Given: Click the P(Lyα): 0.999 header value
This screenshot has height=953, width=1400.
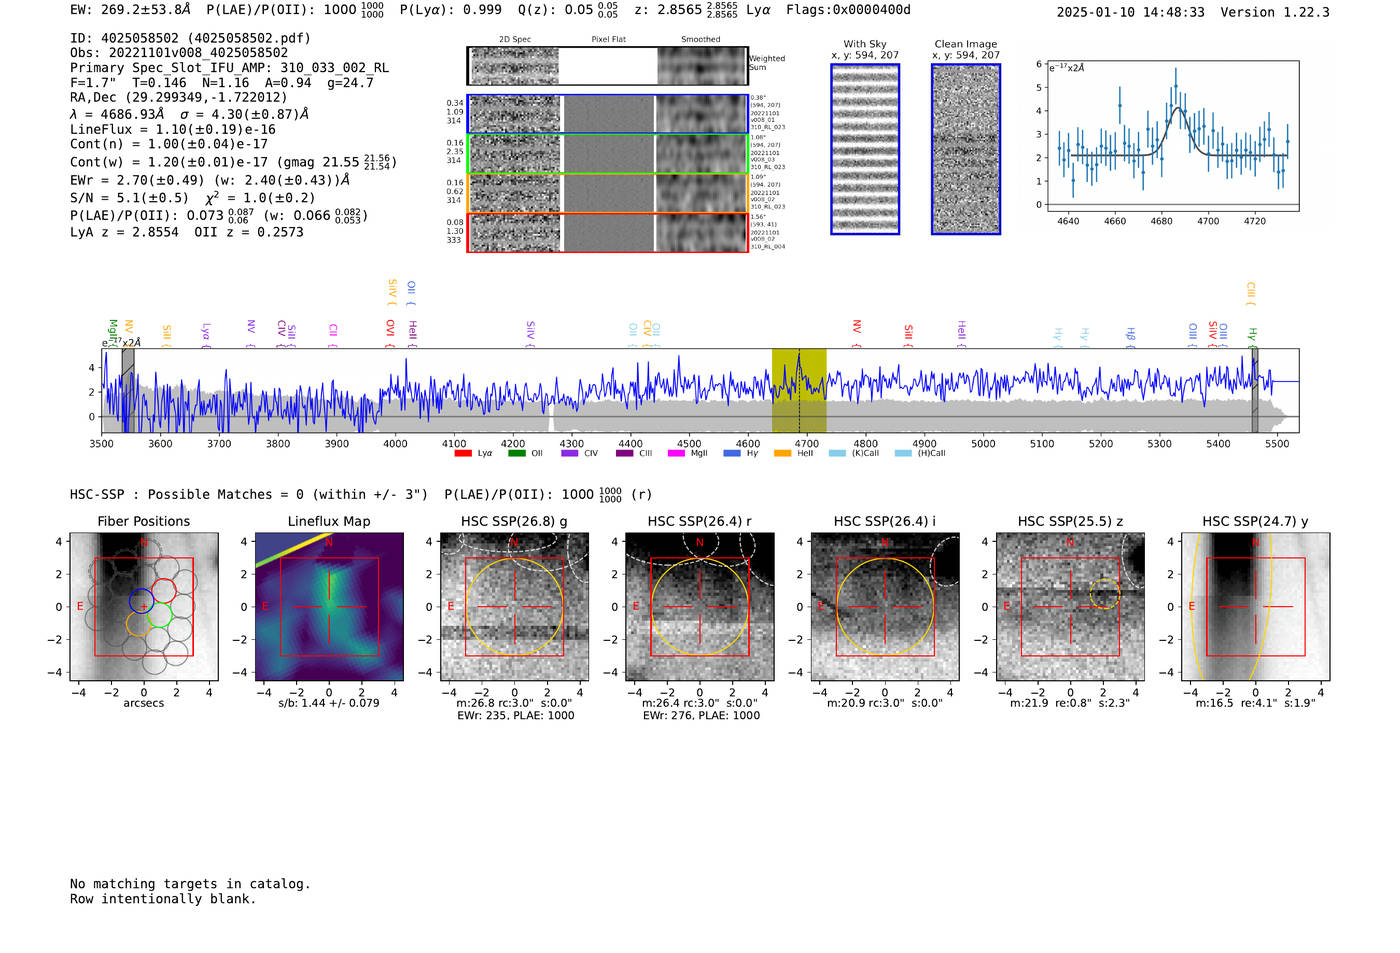Looking at the screenshot, I should tap(451, 10).
